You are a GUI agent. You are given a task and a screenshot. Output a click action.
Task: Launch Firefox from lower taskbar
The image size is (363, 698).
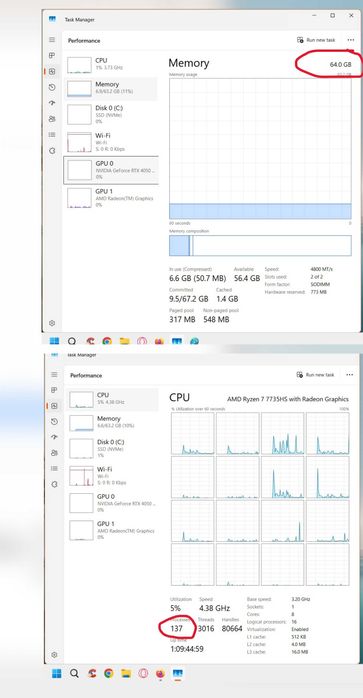pyautogui.click(x=160, y=673)
